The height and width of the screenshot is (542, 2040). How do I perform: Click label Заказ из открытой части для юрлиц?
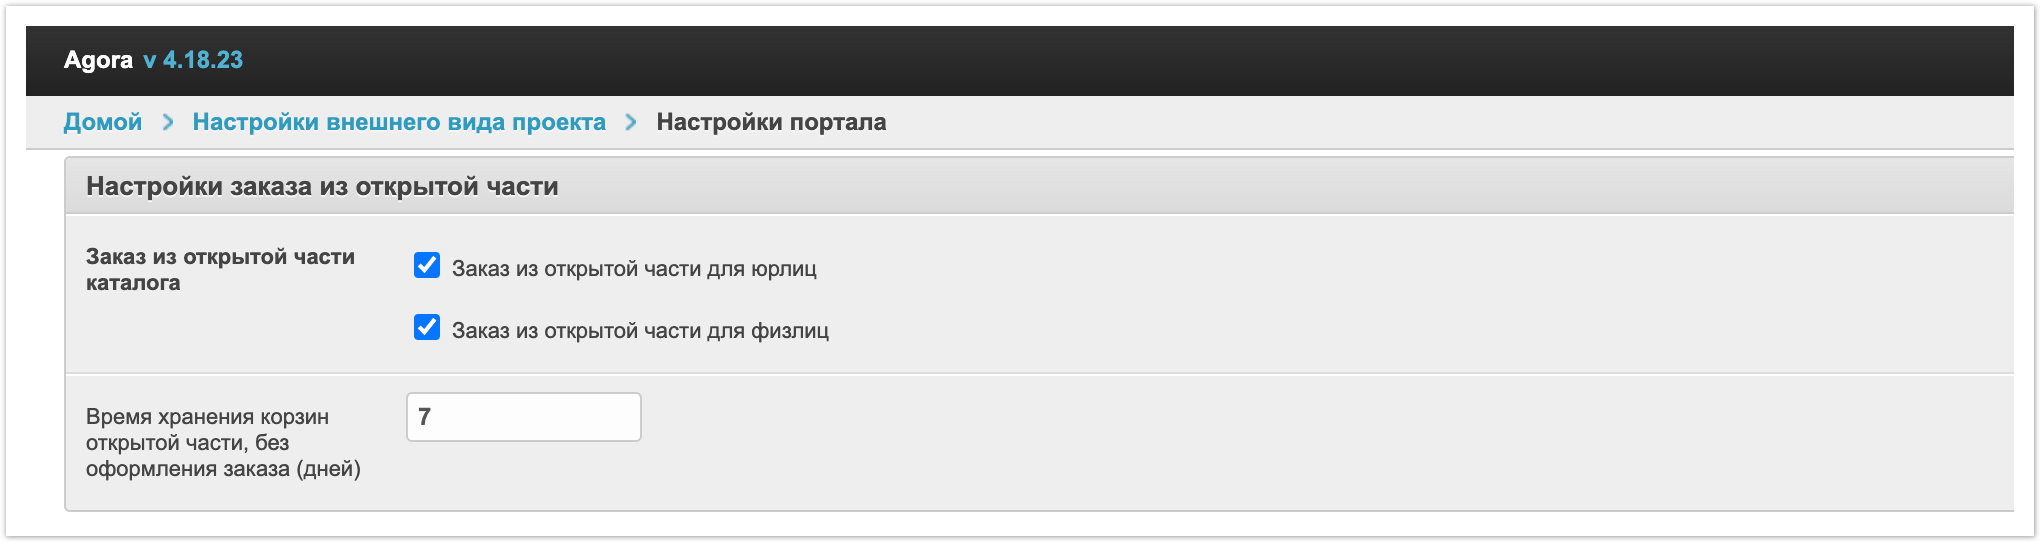coord(634,269)
